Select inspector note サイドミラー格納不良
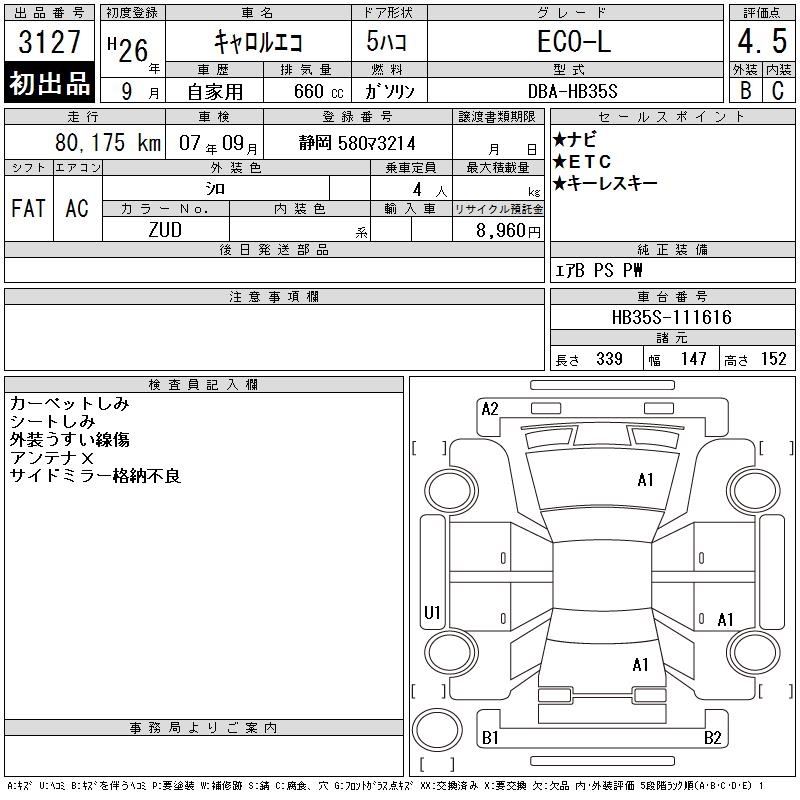 (x=95, y=476)
